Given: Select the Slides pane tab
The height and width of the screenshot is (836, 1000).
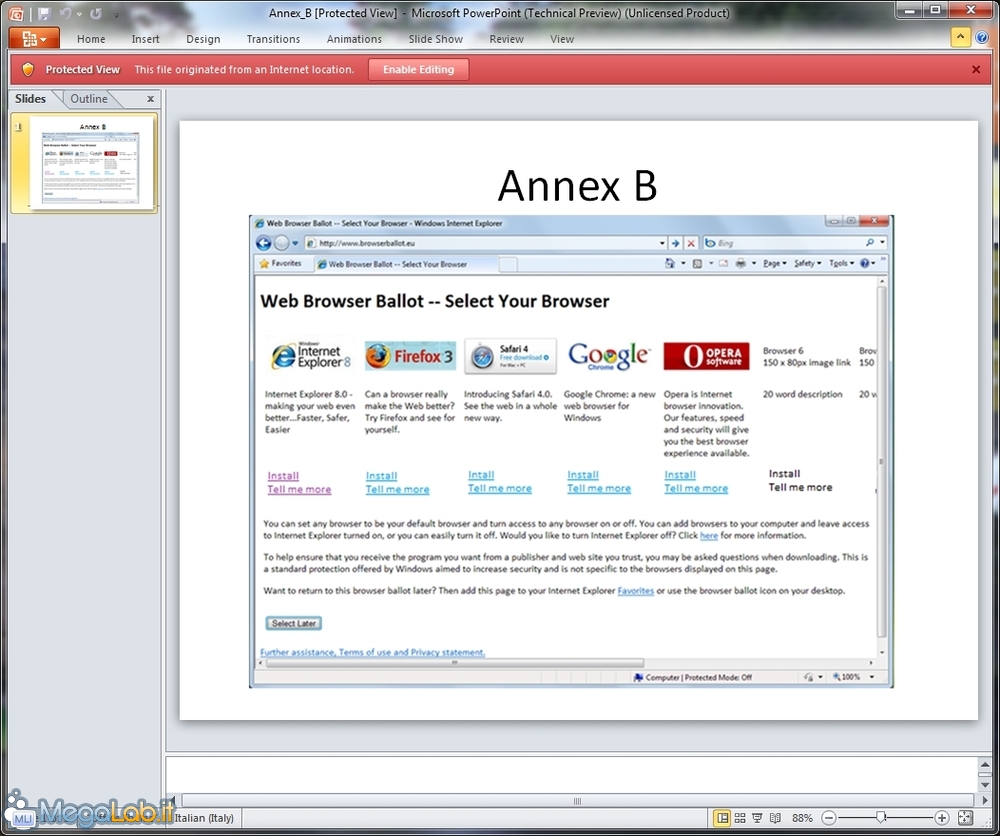Looking at the screenshot, I should click(x=31, y=99).
